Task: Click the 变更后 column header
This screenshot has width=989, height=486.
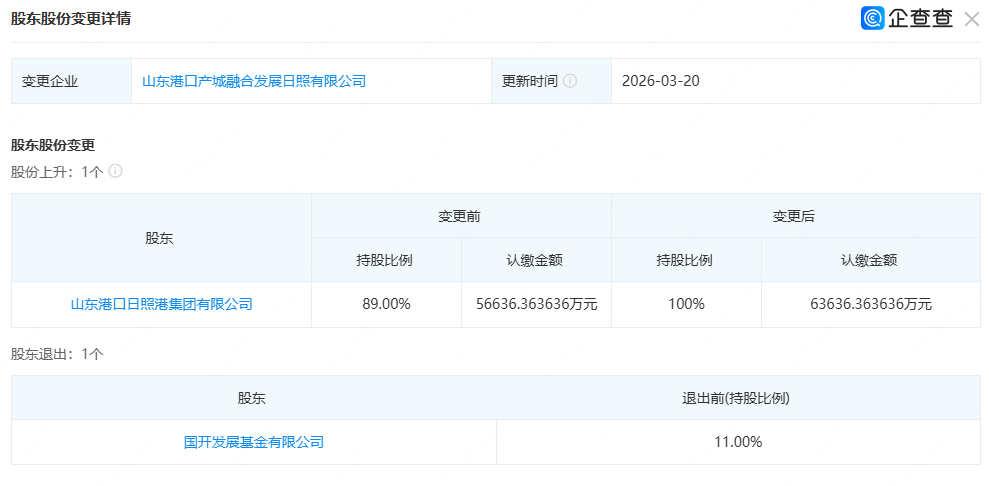Action: 796,216
